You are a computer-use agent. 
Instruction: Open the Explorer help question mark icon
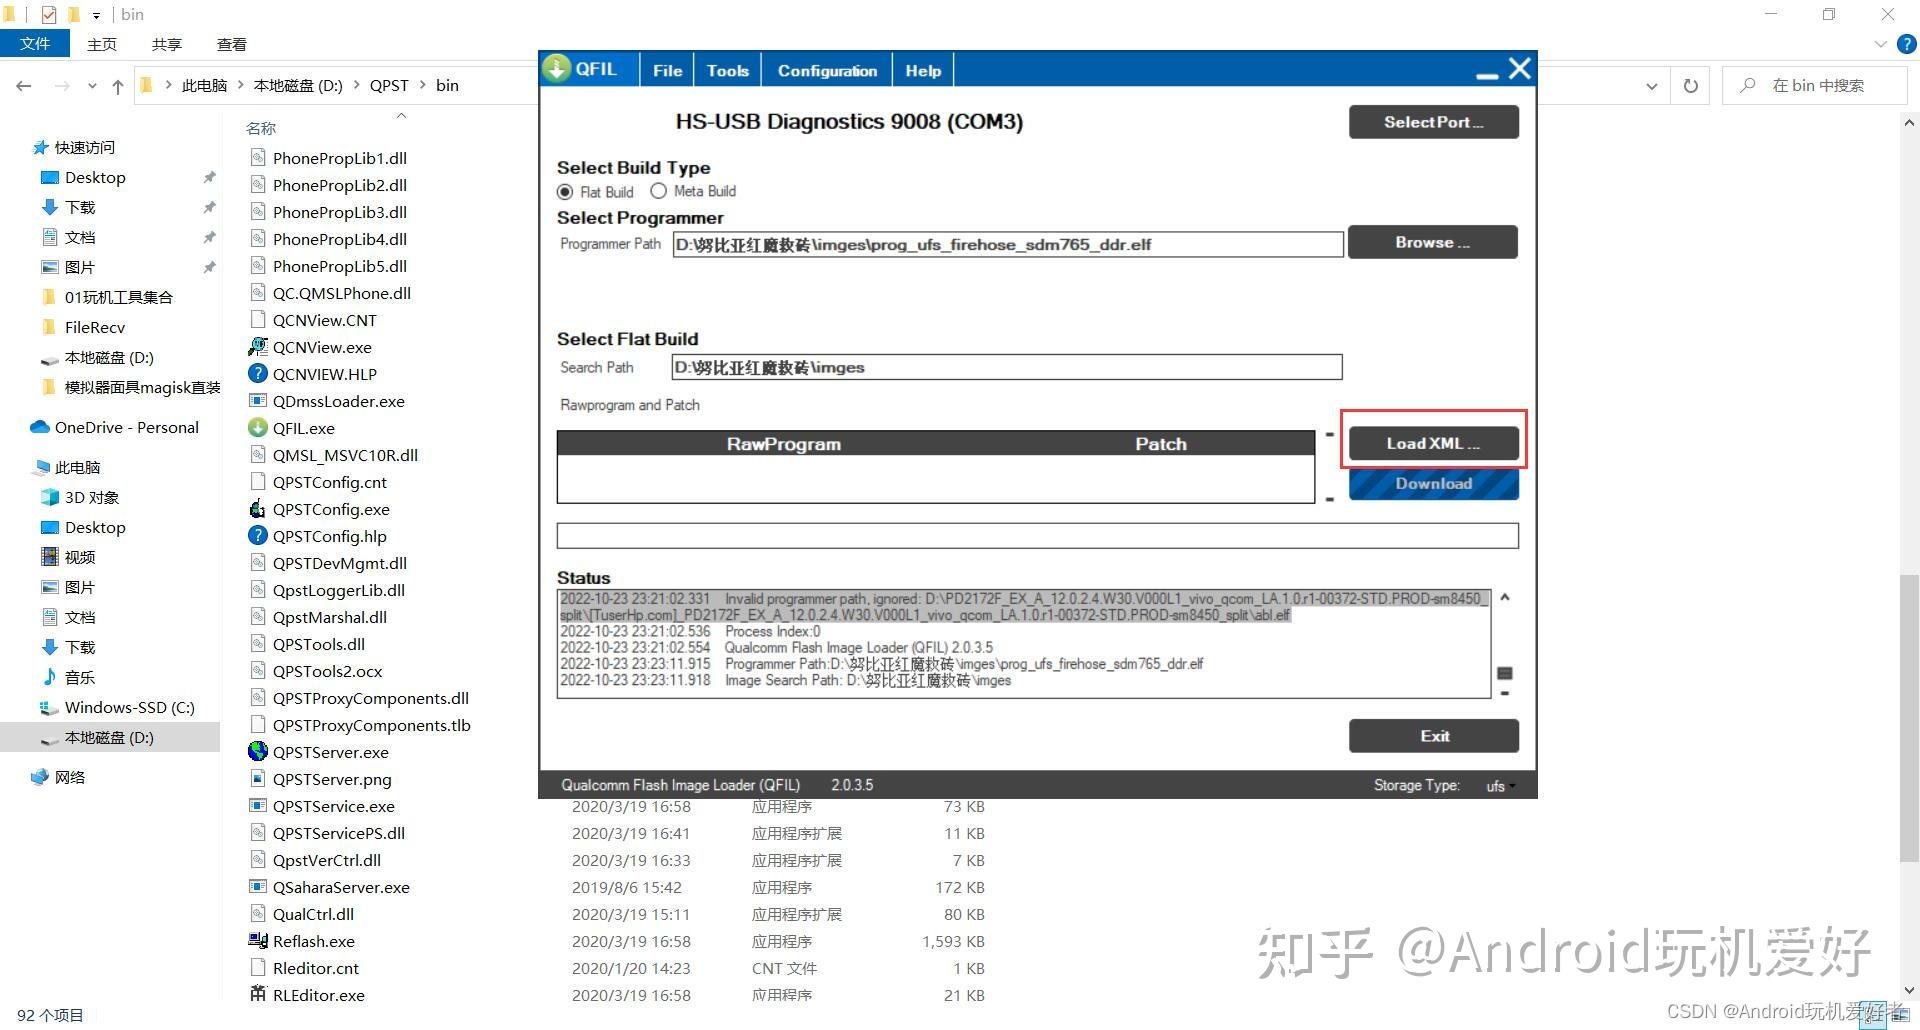click(1906, 44)
